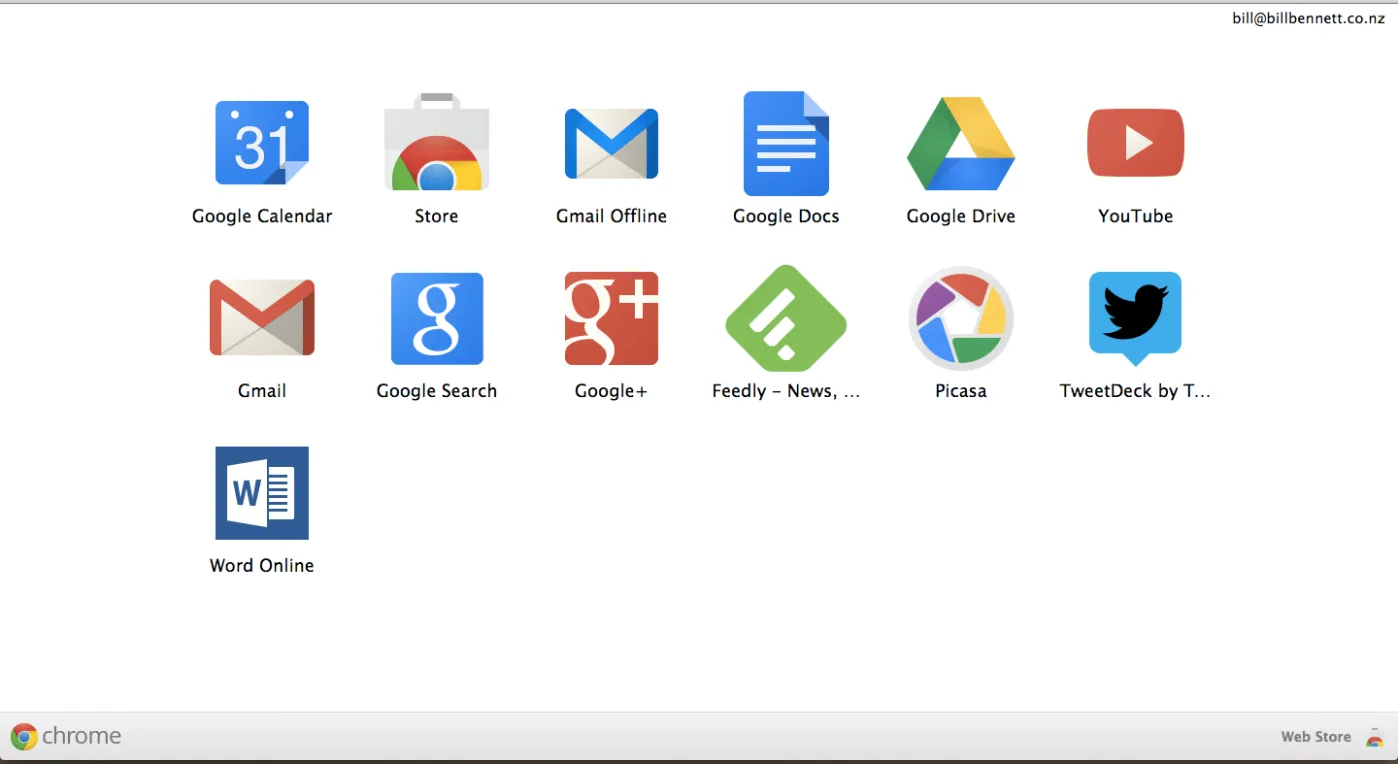Viewport: 1398px width, 764px height.
Task: Launch the green Feedly icon
Action: [x=786, y=318]
